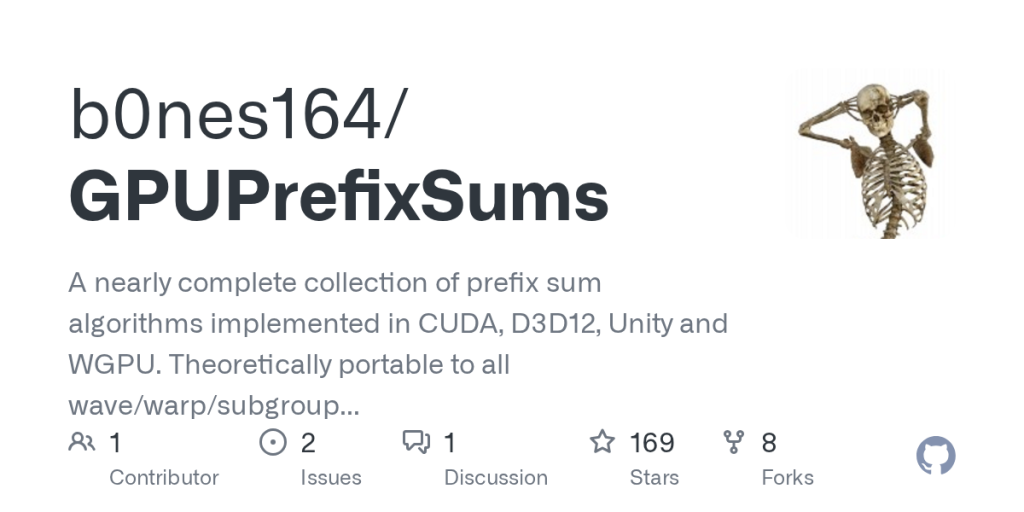Viewport: 1024px width, 512px height.
Task: Go to the Discussion label
Action: [496, 478]
